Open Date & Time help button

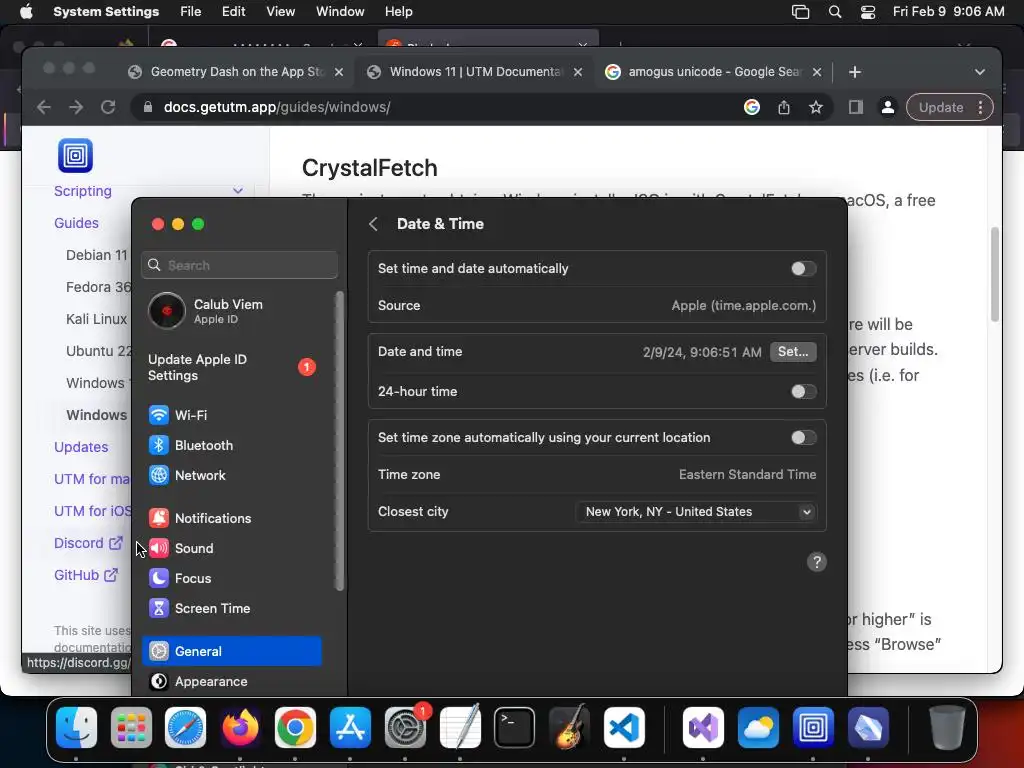816,562
